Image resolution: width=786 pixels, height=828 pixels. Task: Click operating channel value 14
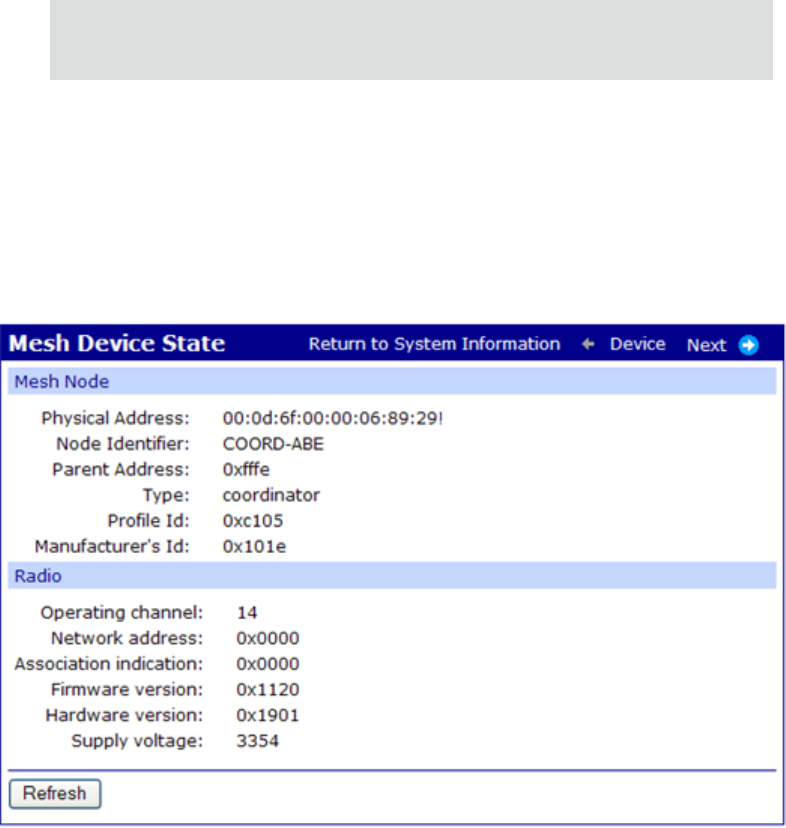click(x=247, y=613)
